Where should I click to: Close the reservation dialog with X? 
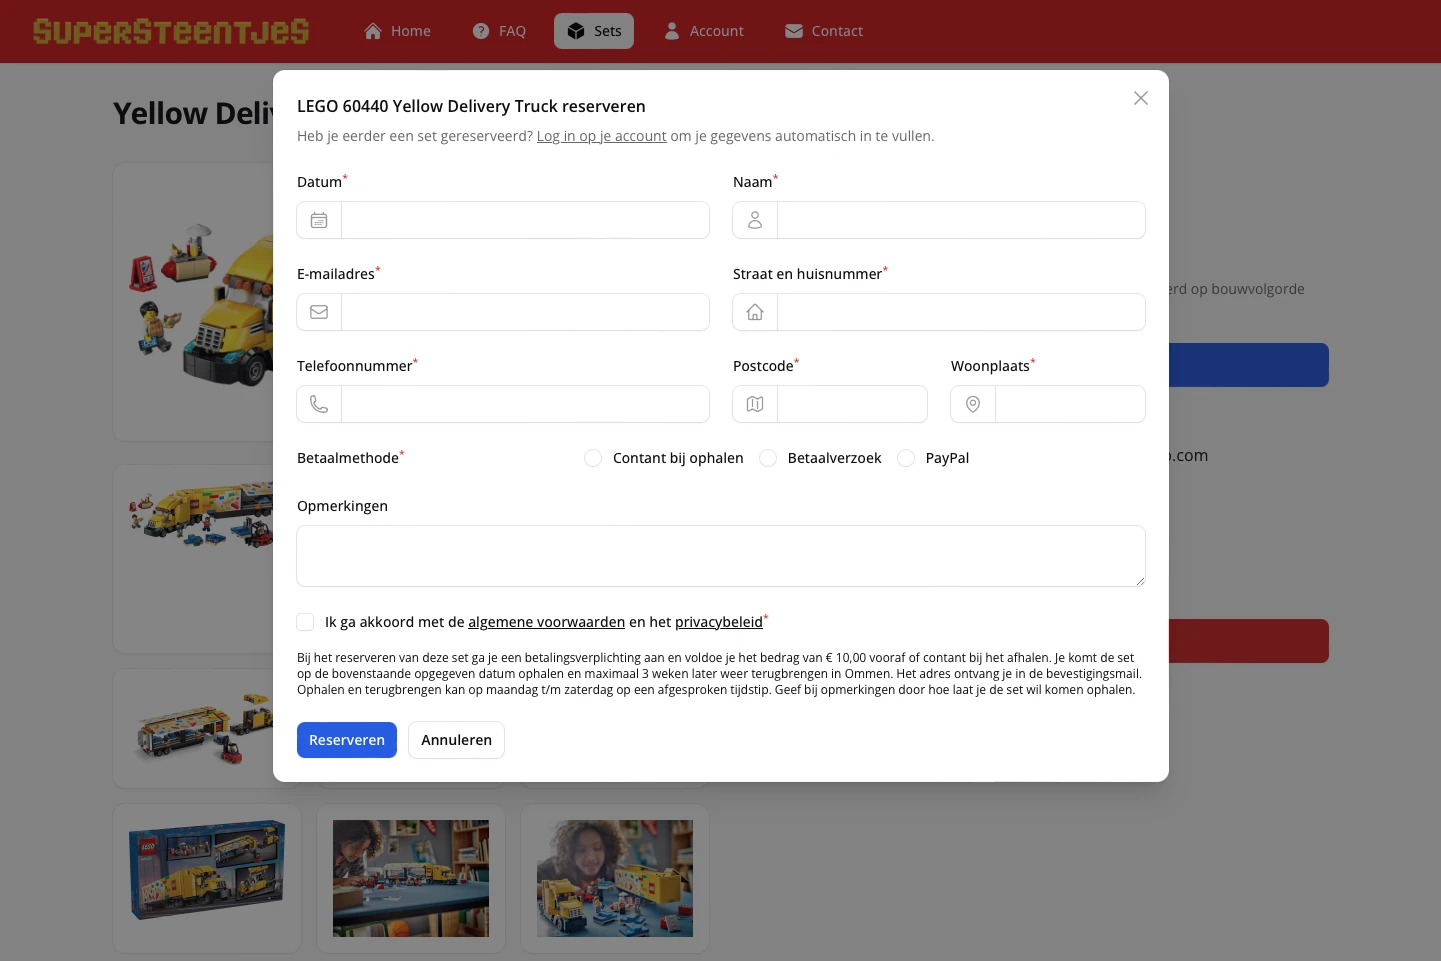(x=1140, y=98)
